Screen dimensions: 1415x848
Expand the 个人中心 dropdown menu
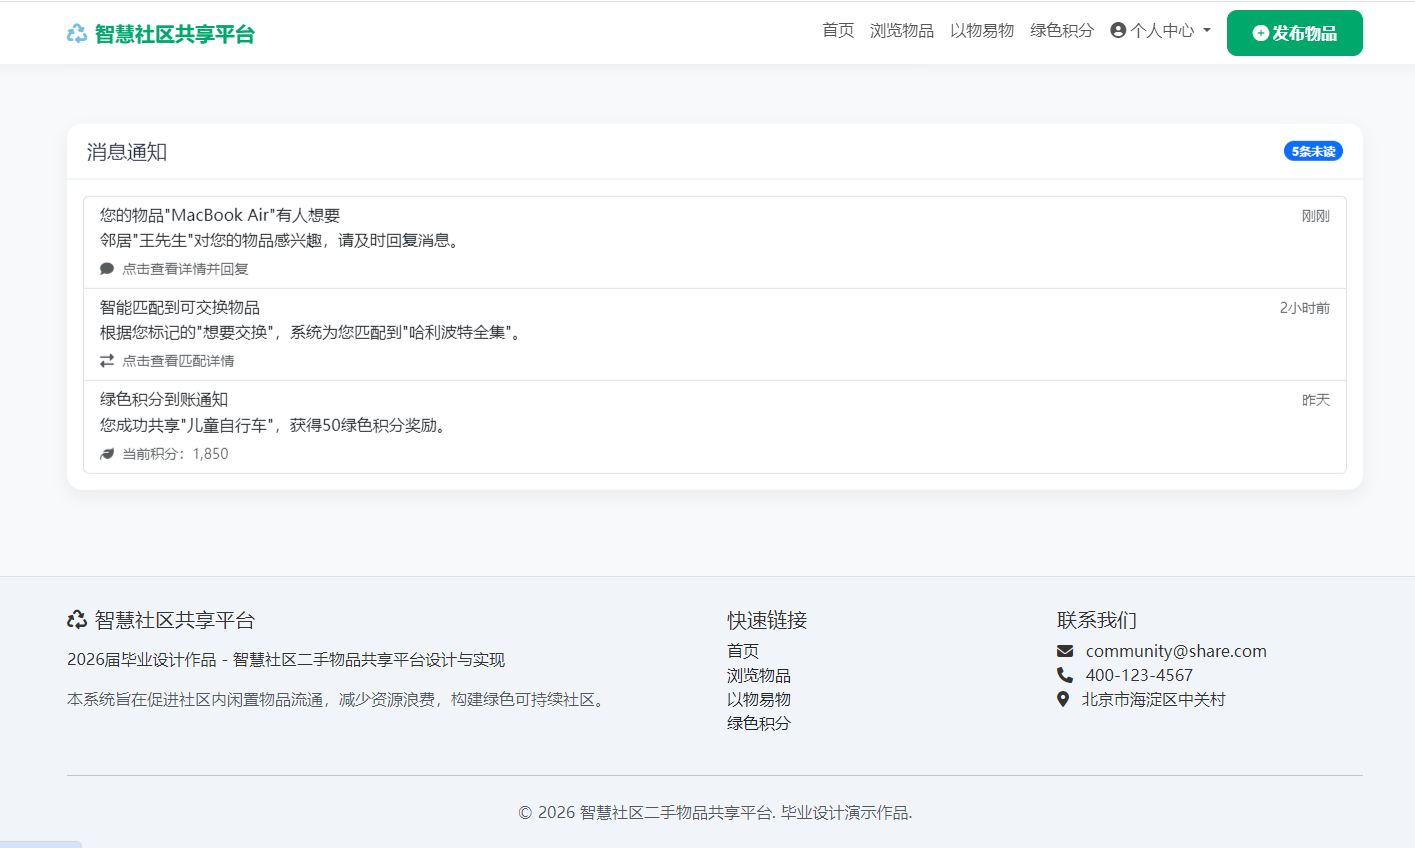[x=1161, y=31]
